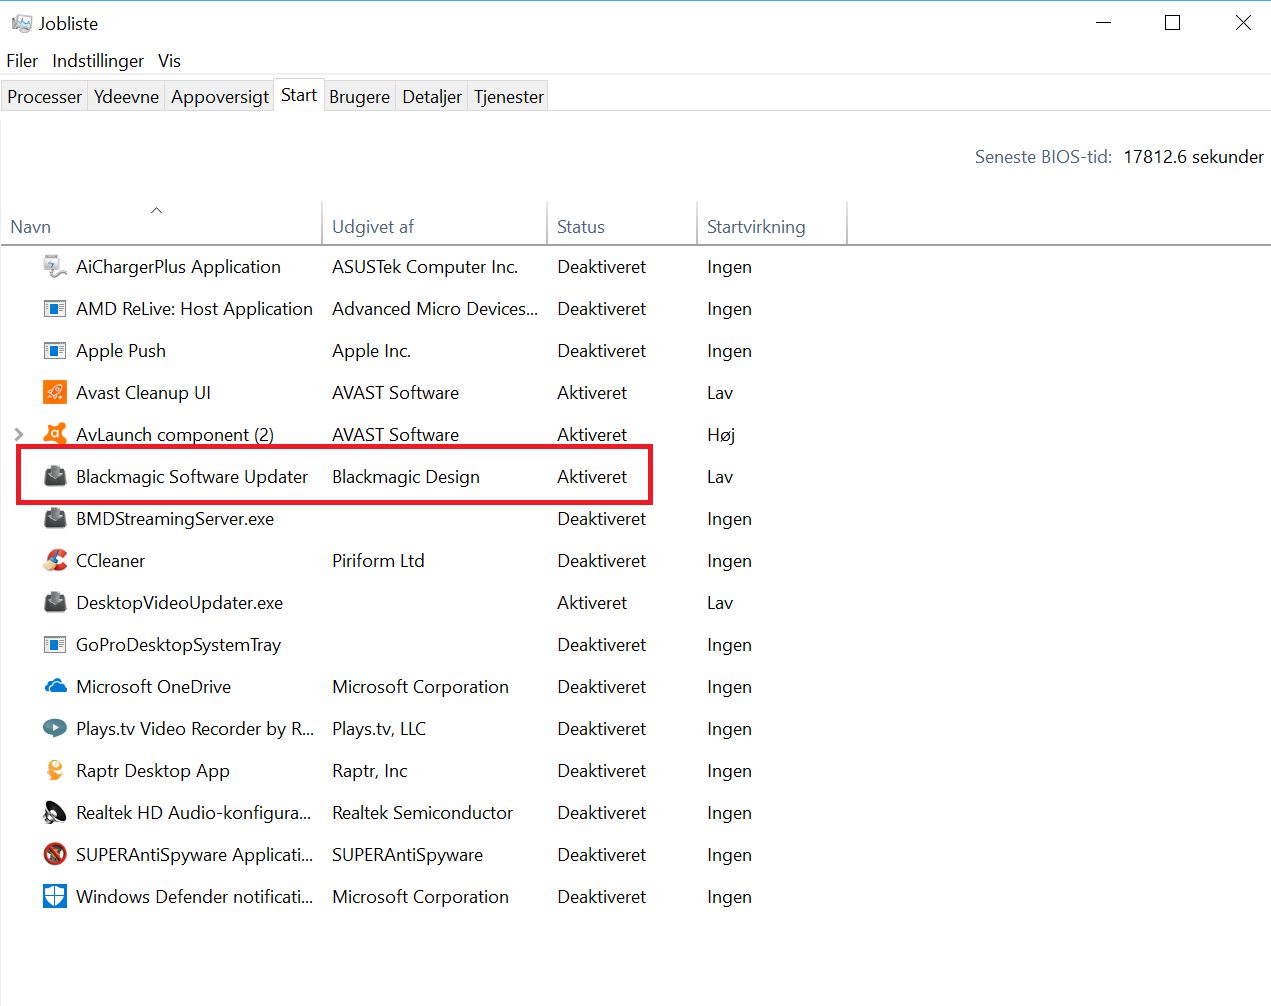The width and height of the screenshot is (1271, 1006).
Task: Click the AMD ReLive Host Application icon
Action: (x=55, y=309)
